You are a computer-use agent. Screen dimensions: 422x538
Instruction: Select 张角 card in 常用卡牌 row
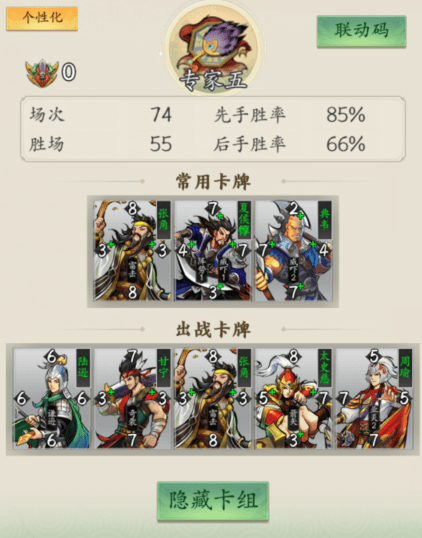coord(132,251)
